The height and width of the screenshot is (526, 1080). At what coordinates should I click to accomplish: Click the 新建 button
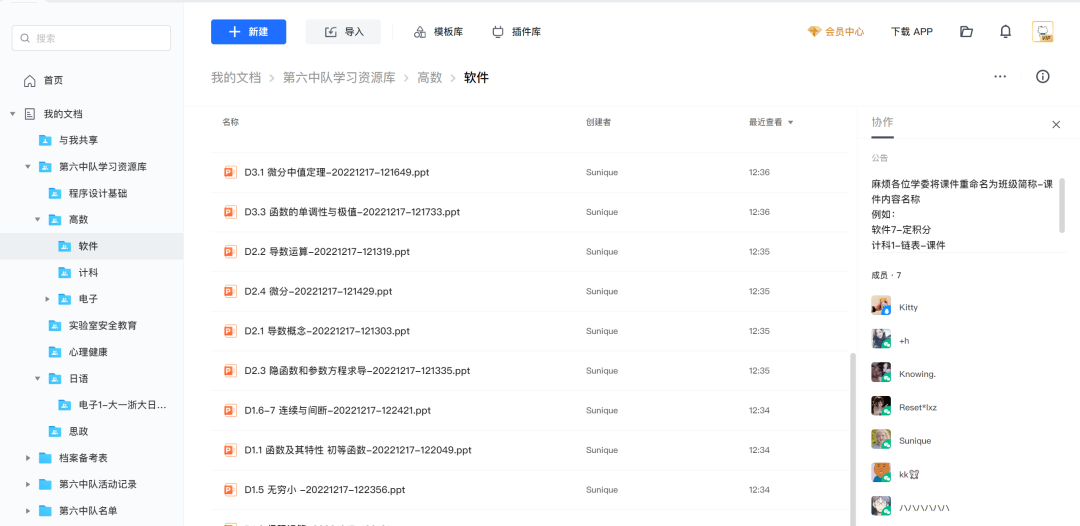pos(248,32)
